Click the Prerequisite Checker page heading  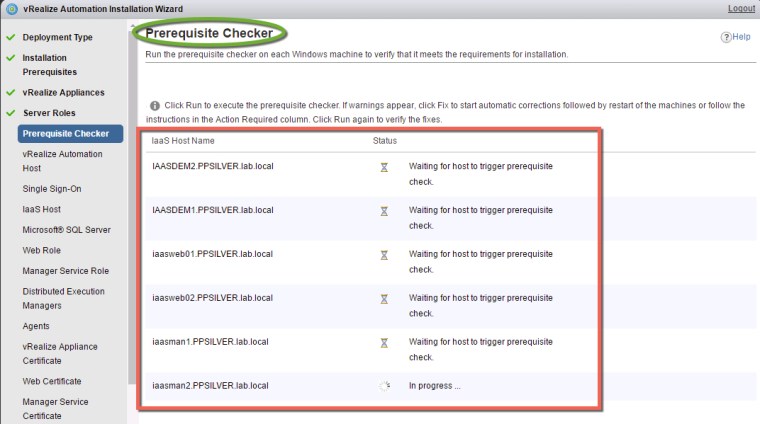pos(209,33)
